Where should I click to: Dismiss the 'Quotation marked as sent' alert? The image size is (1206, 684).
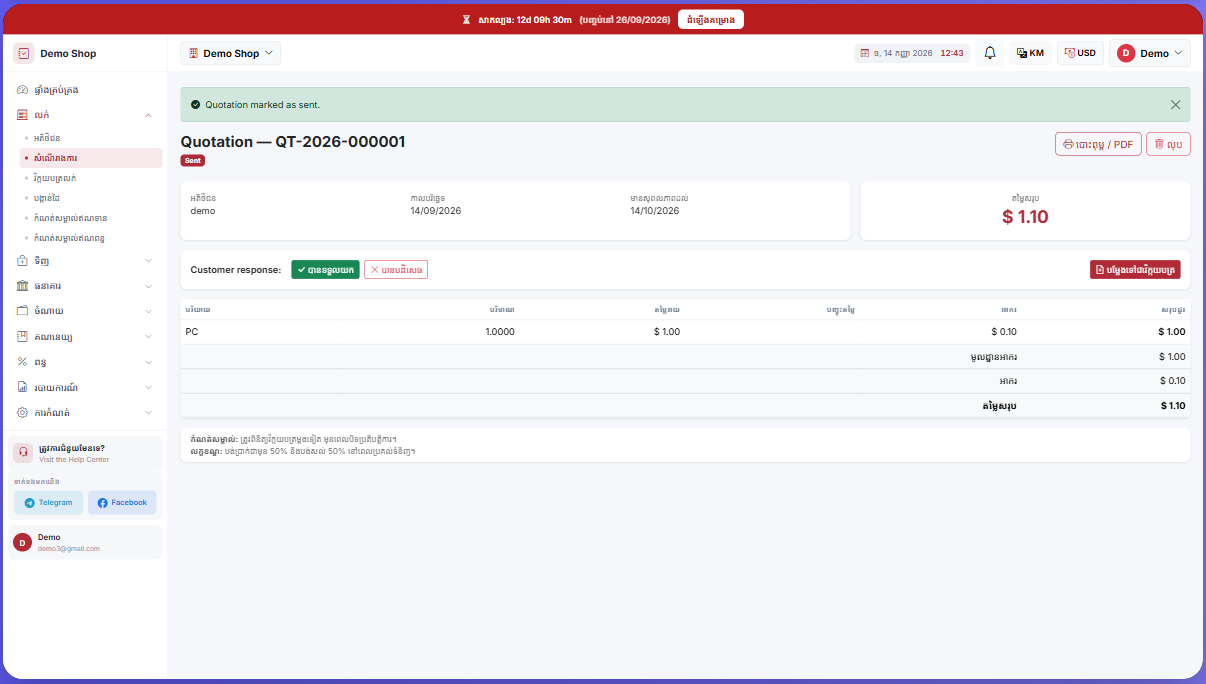coord(1175,104)
